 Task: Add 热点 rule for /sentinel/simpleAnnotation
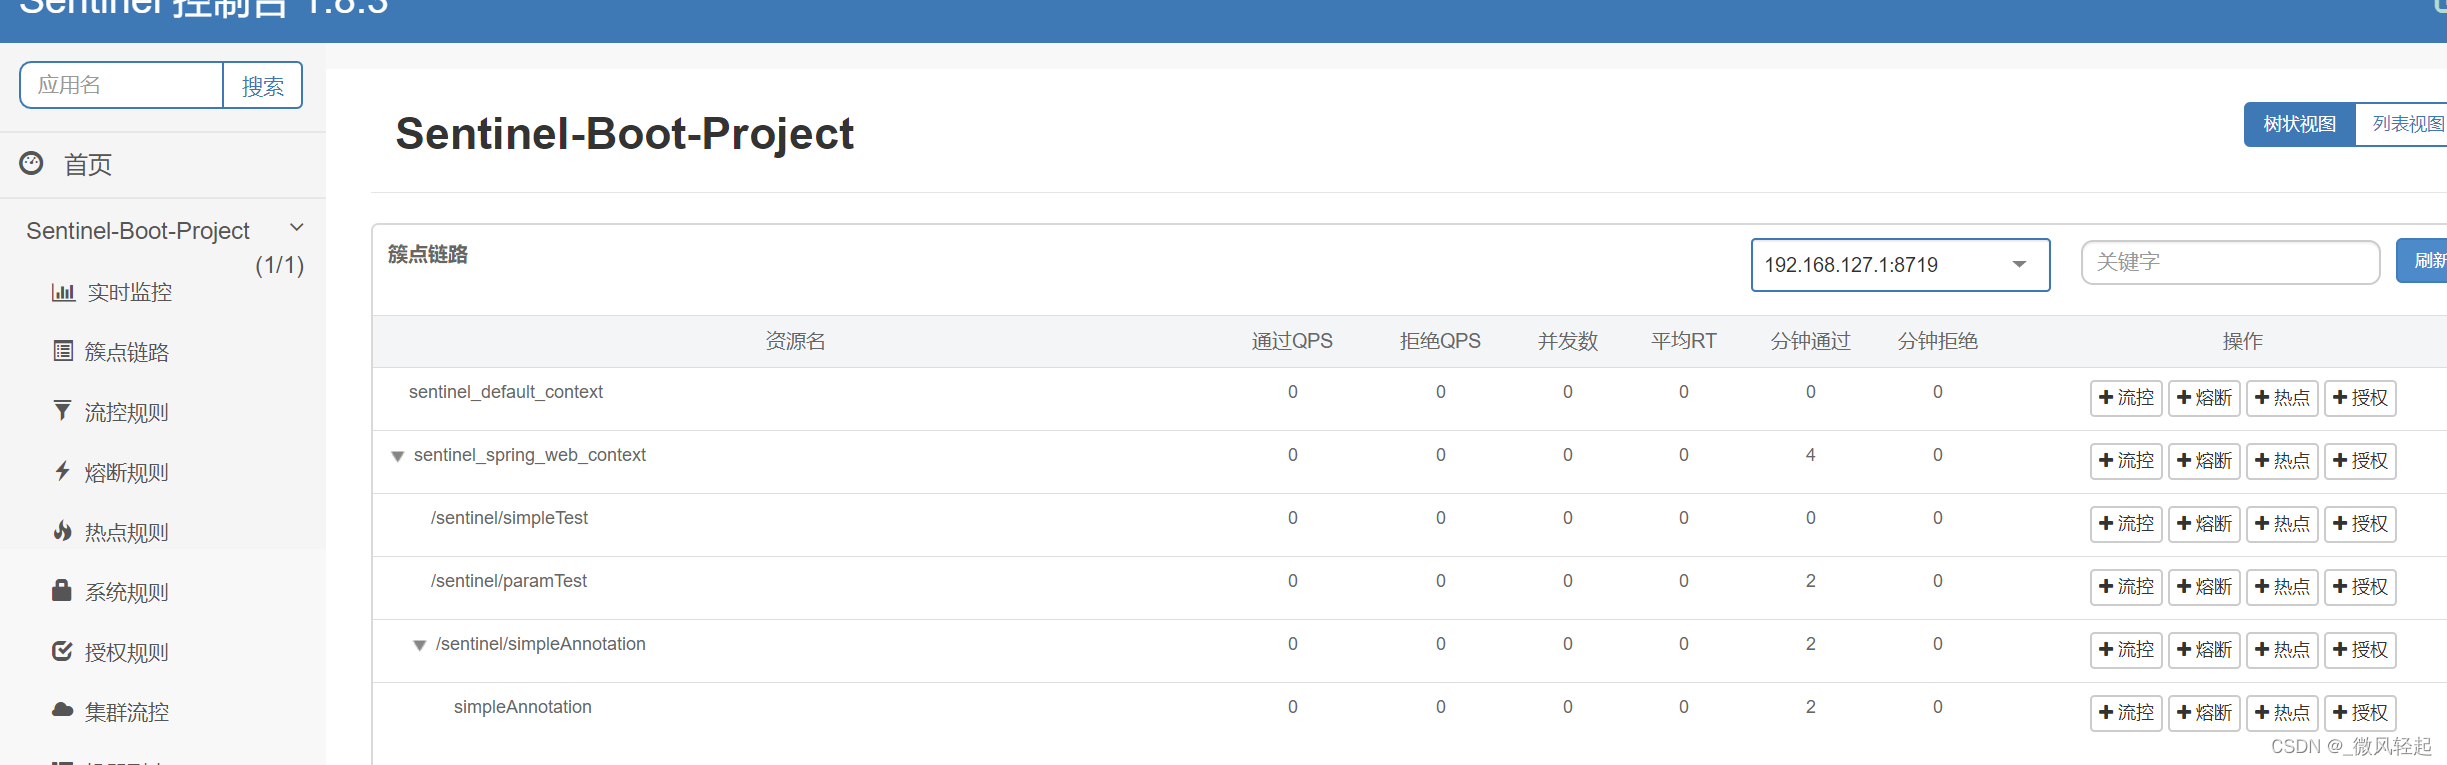[2282, 650]
